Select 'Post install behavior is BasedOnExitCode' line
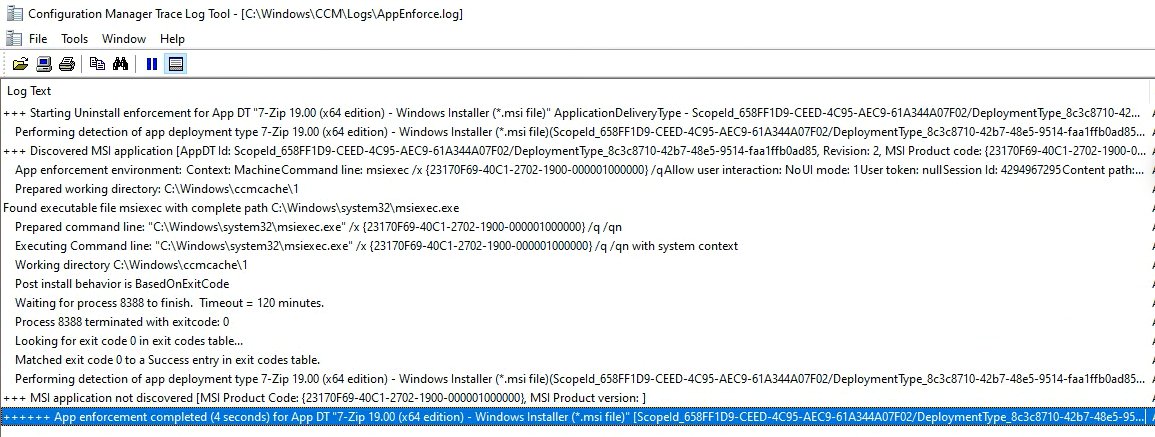Image resolution: width=1155 pixels, height=437 pixels. [575, 284]
